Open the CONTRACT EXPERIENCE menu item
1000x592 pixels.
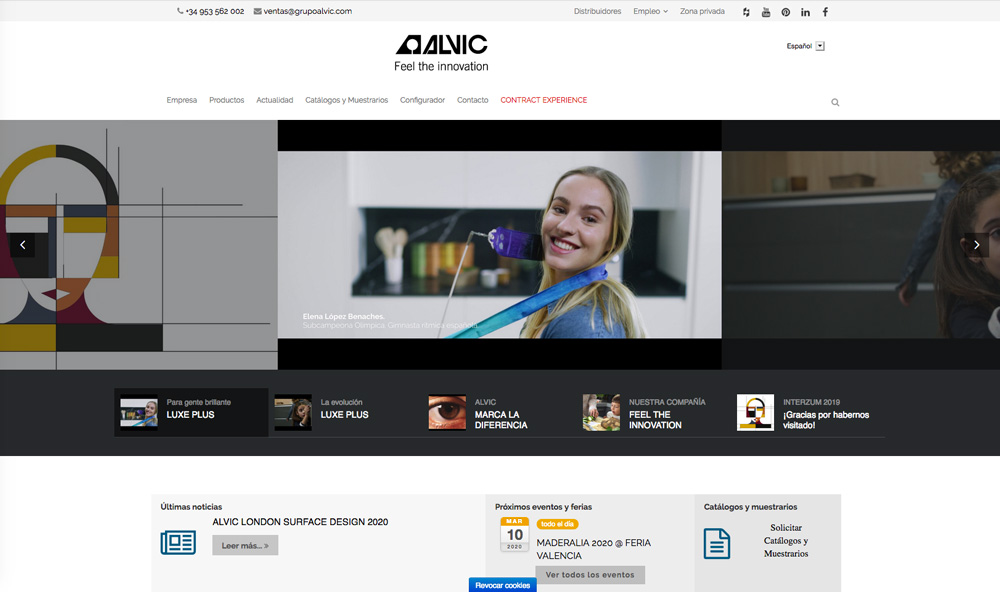543,100
